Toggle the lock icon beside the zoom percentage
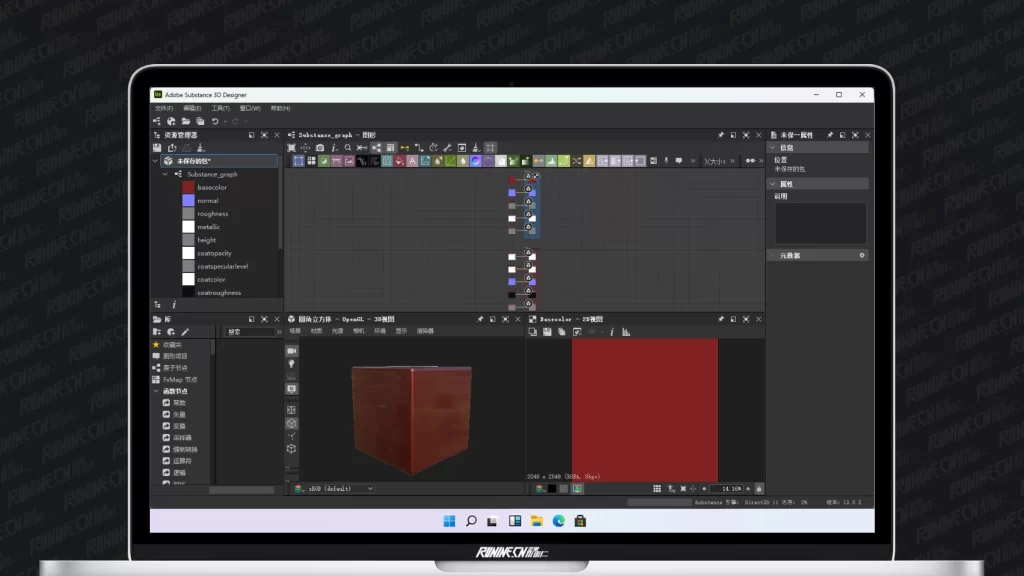The height and width of the screenshot is (576, 1024). coord(759,489)
